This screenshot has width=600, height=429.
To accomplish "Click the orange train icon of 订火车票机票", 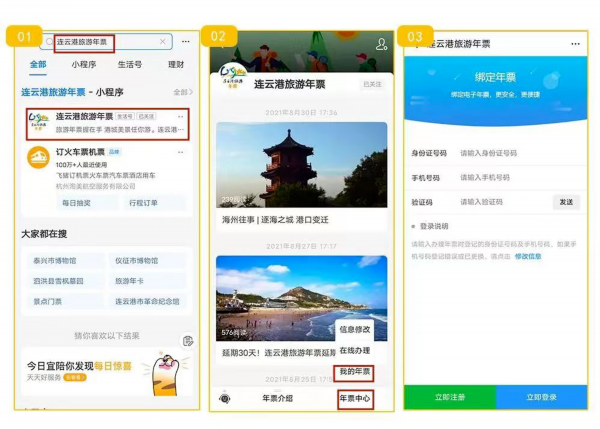I will [x=38, y=157].
